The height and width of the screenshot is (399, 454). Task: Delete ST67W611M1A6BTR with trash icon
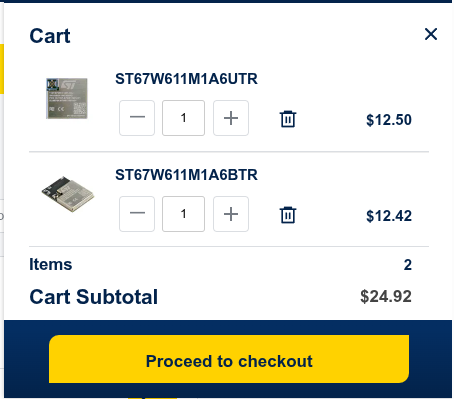(x=288, y=215)
